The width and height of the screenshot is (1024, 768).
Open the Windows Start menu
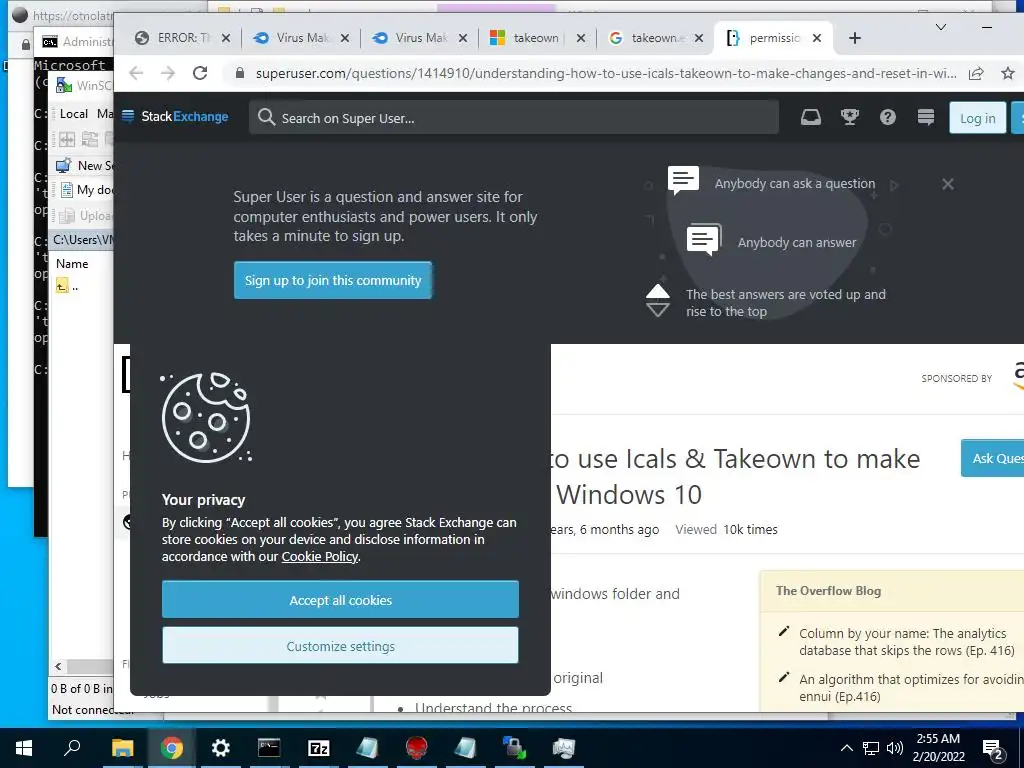(24, 748)
